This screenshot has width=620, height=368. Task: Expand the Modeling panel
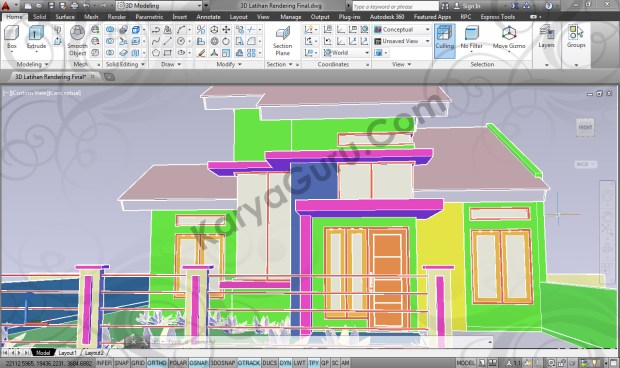(32, 64)
